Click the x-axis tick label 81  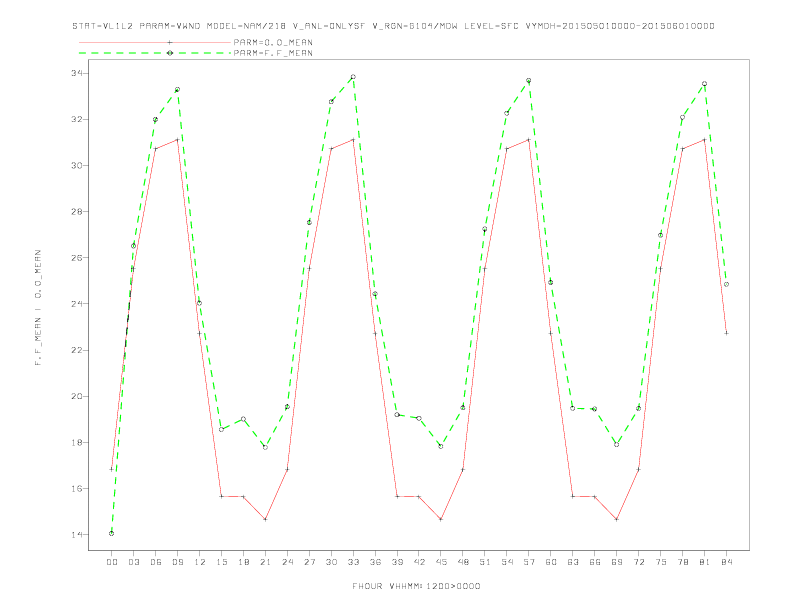coord(705,562)
